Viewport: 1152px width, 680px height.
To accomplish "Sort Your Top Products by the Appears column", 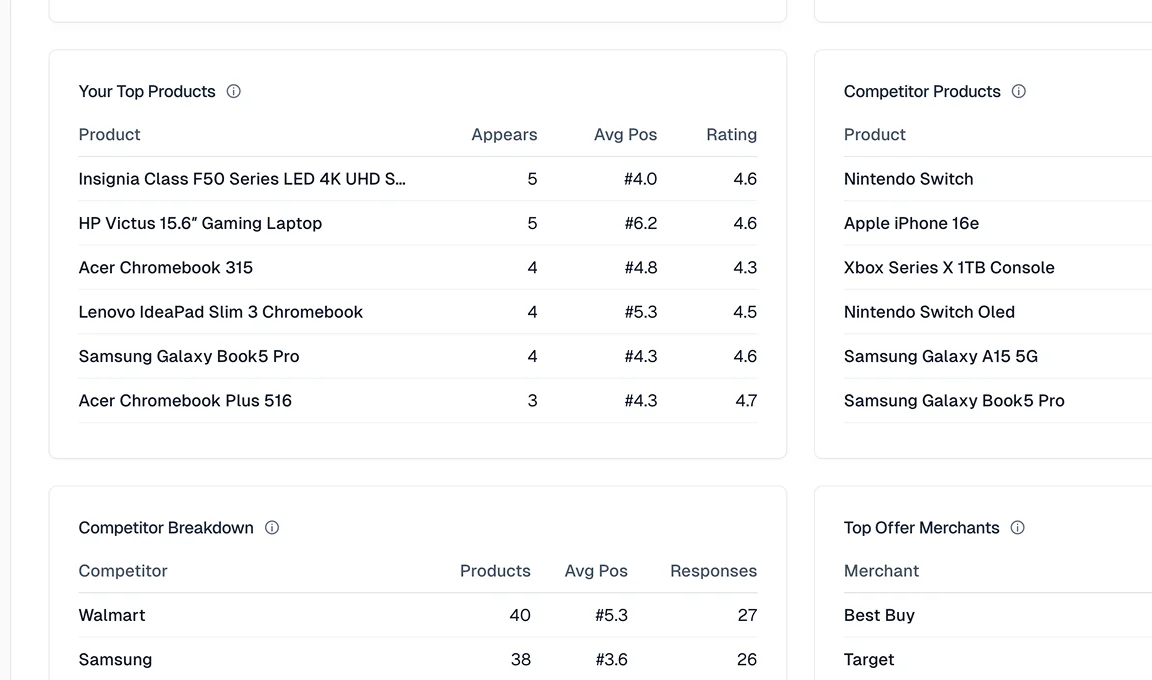I will click(x=504, y=134).
